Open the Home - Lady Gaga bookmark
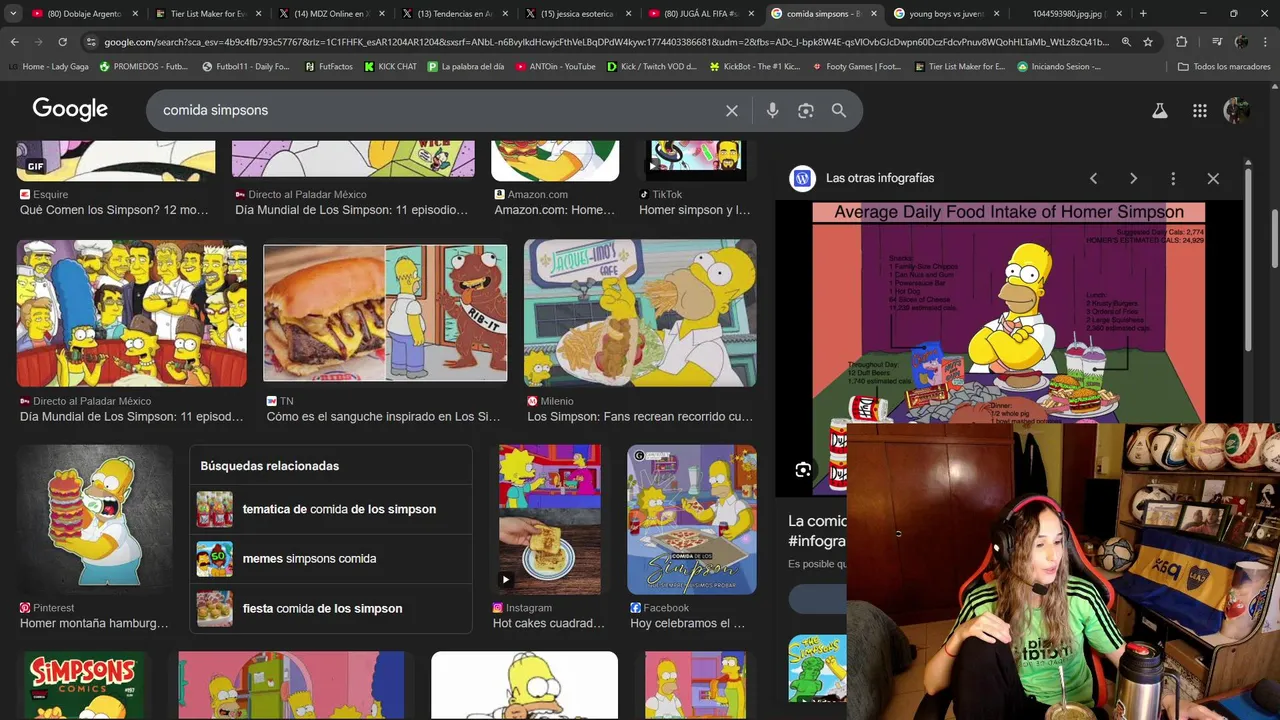Viewport: 1280px width, 720px height. pos(48,66)
